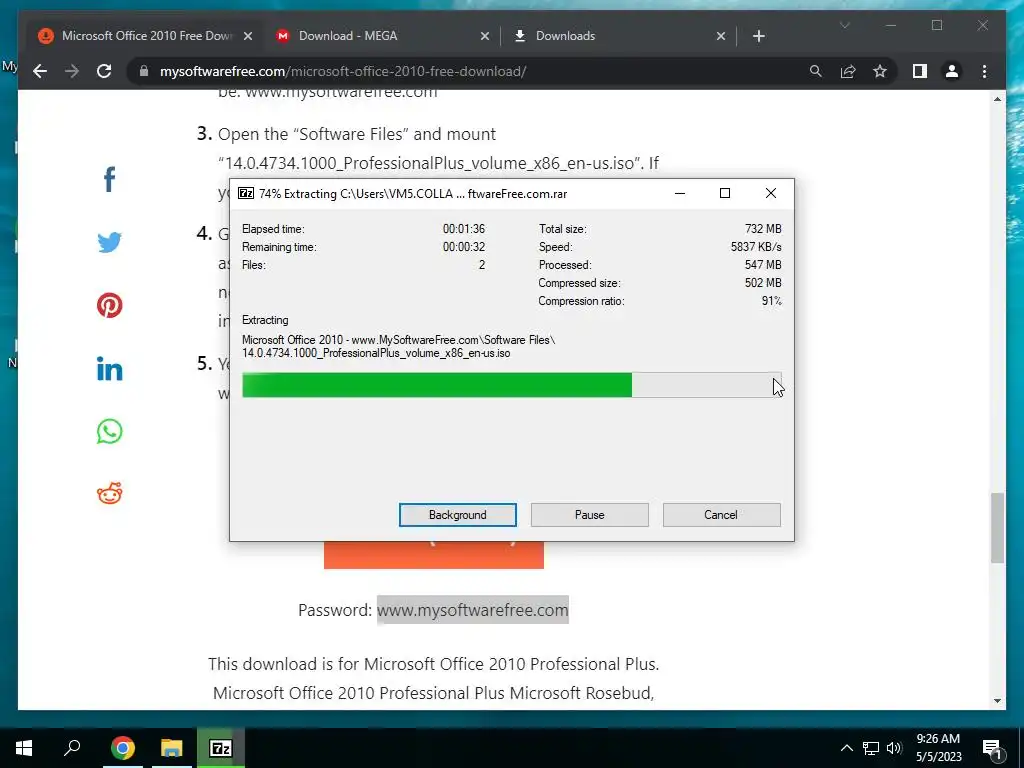Open a new Chrome tab
Screen dimensions: 1024x768
click(758, 36)
